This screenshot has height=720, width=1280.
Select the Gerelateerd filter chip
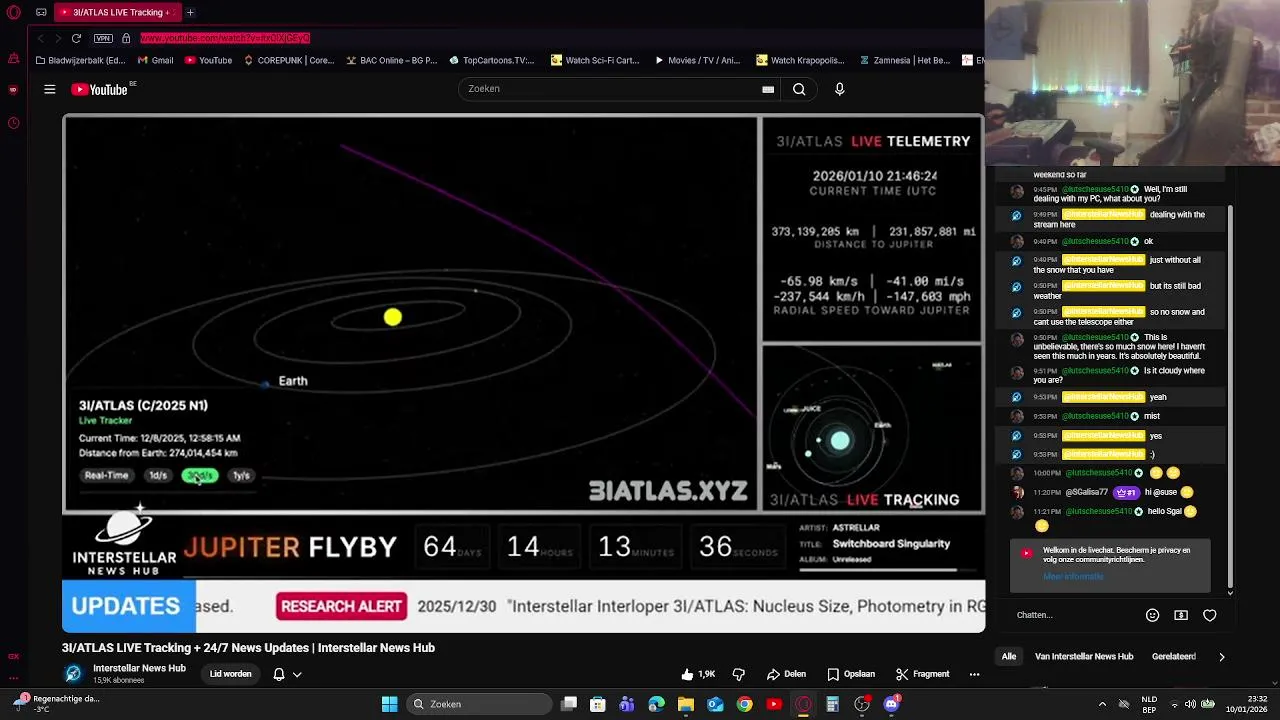(x=1174, y=657)
